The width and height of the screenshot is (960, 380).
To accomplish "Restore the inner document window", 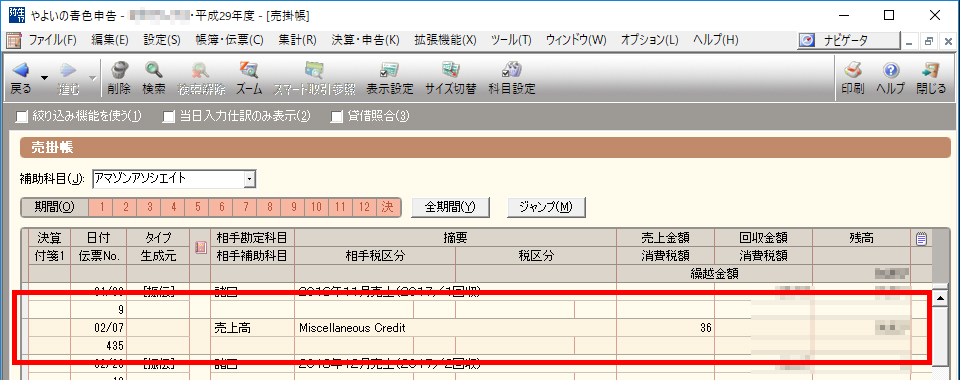I will [929, 42].
